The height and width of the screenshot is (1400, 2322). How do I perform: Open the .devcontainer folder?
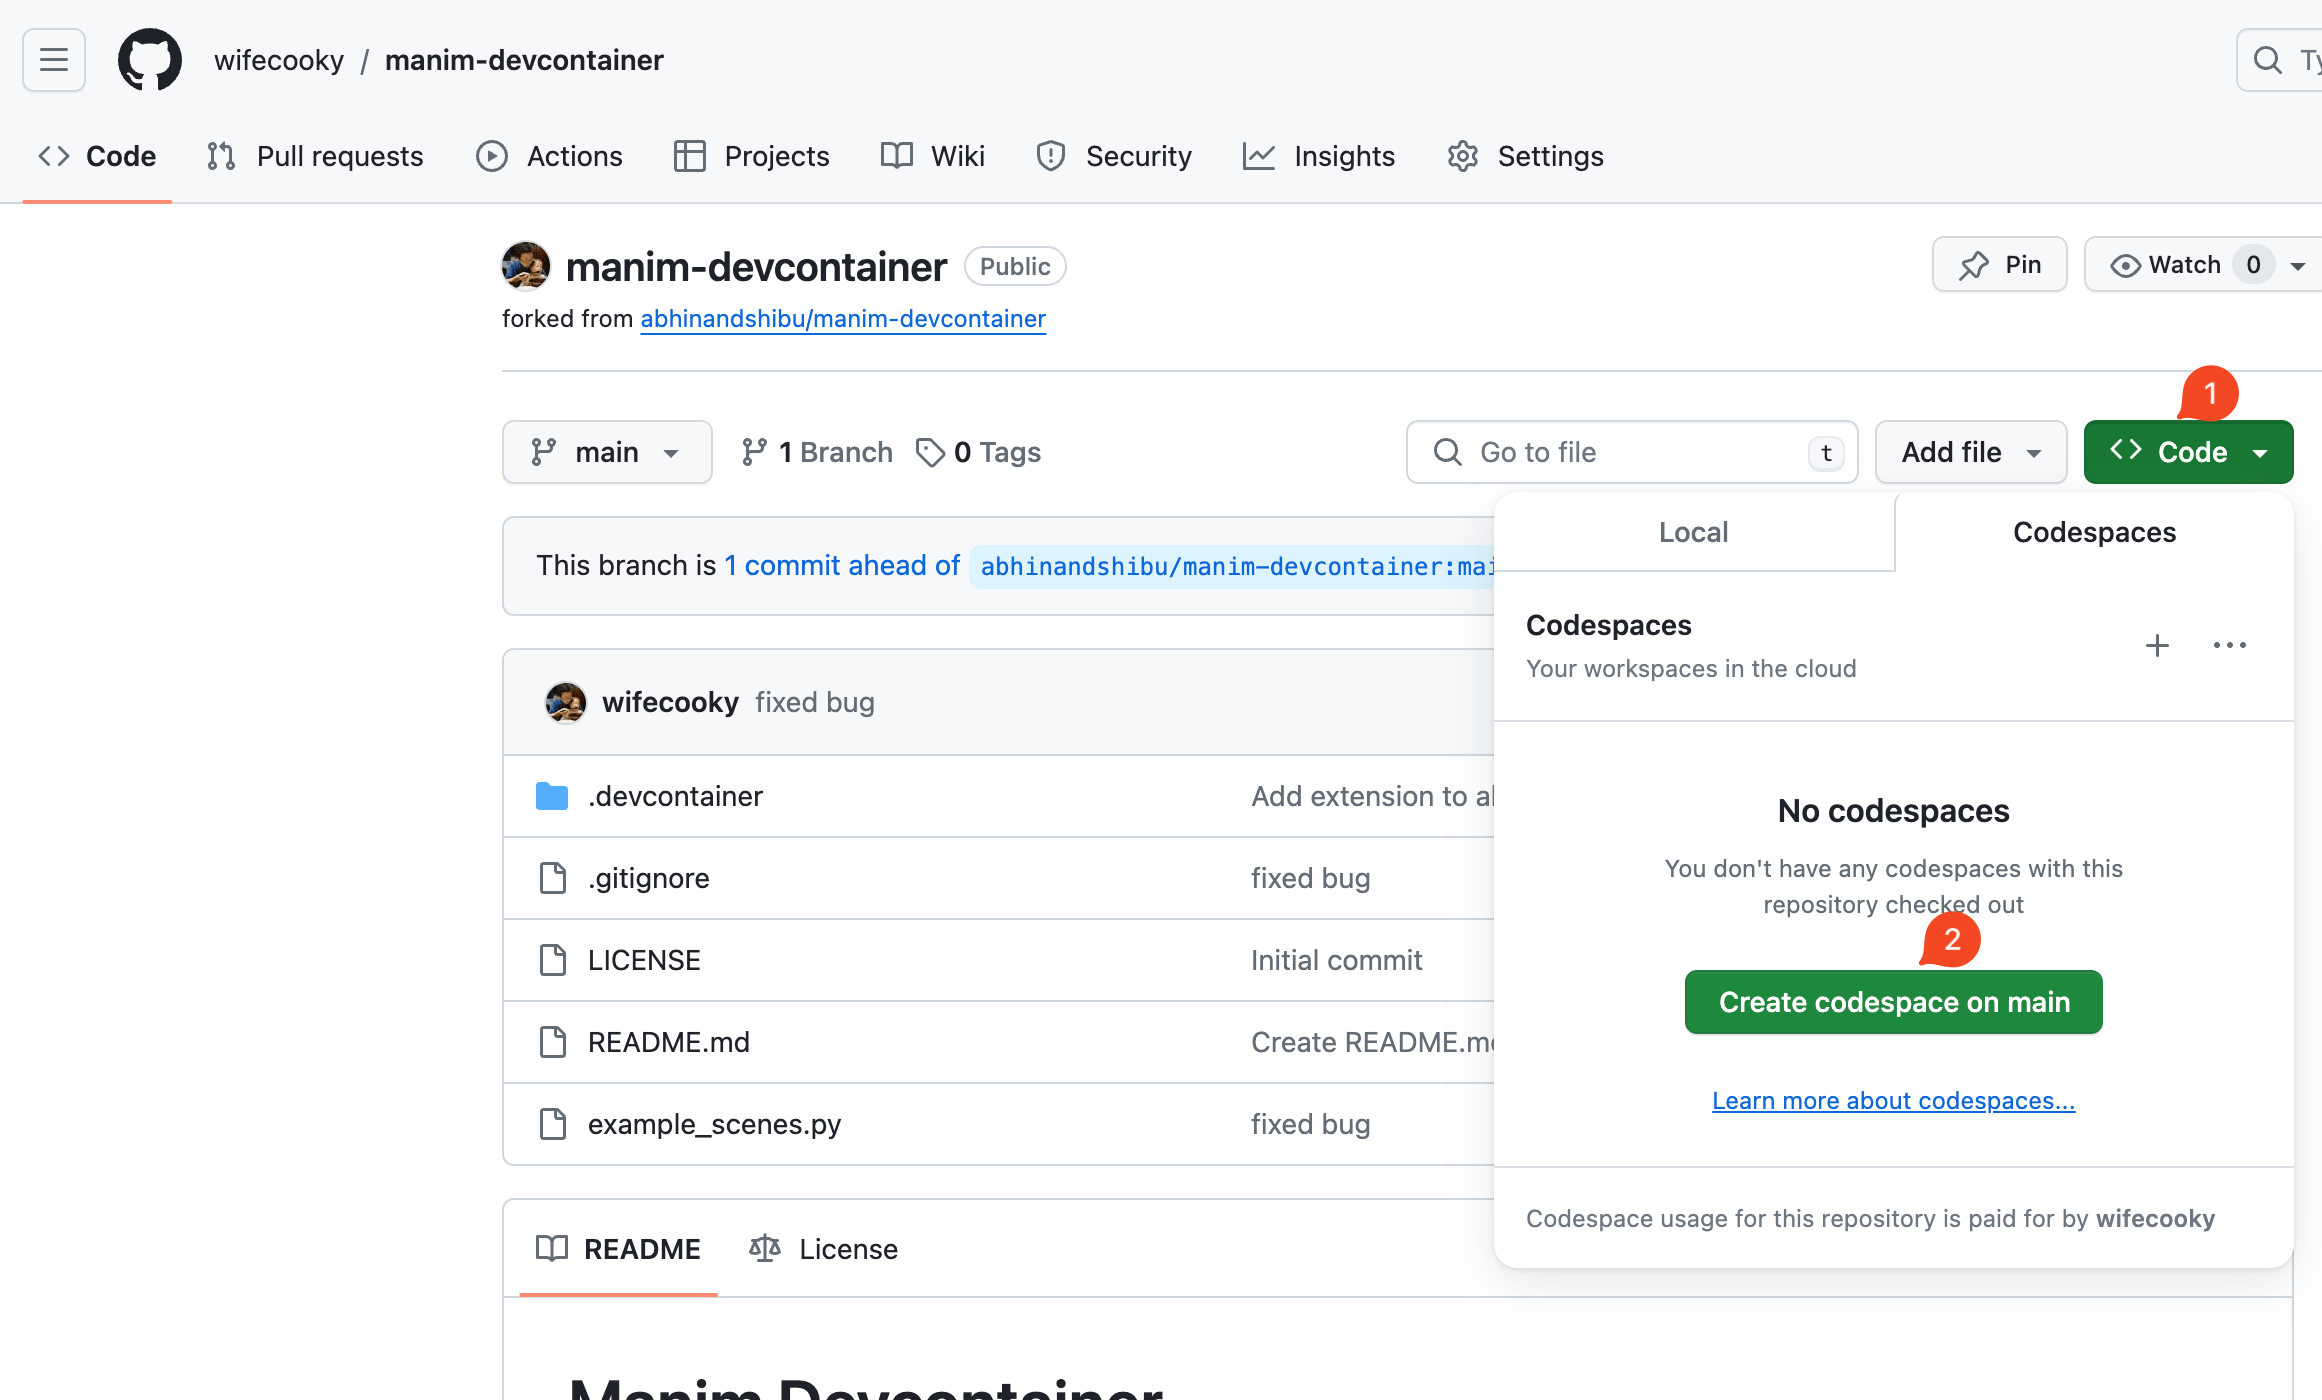pyautogui.click(x=675, y=796)
